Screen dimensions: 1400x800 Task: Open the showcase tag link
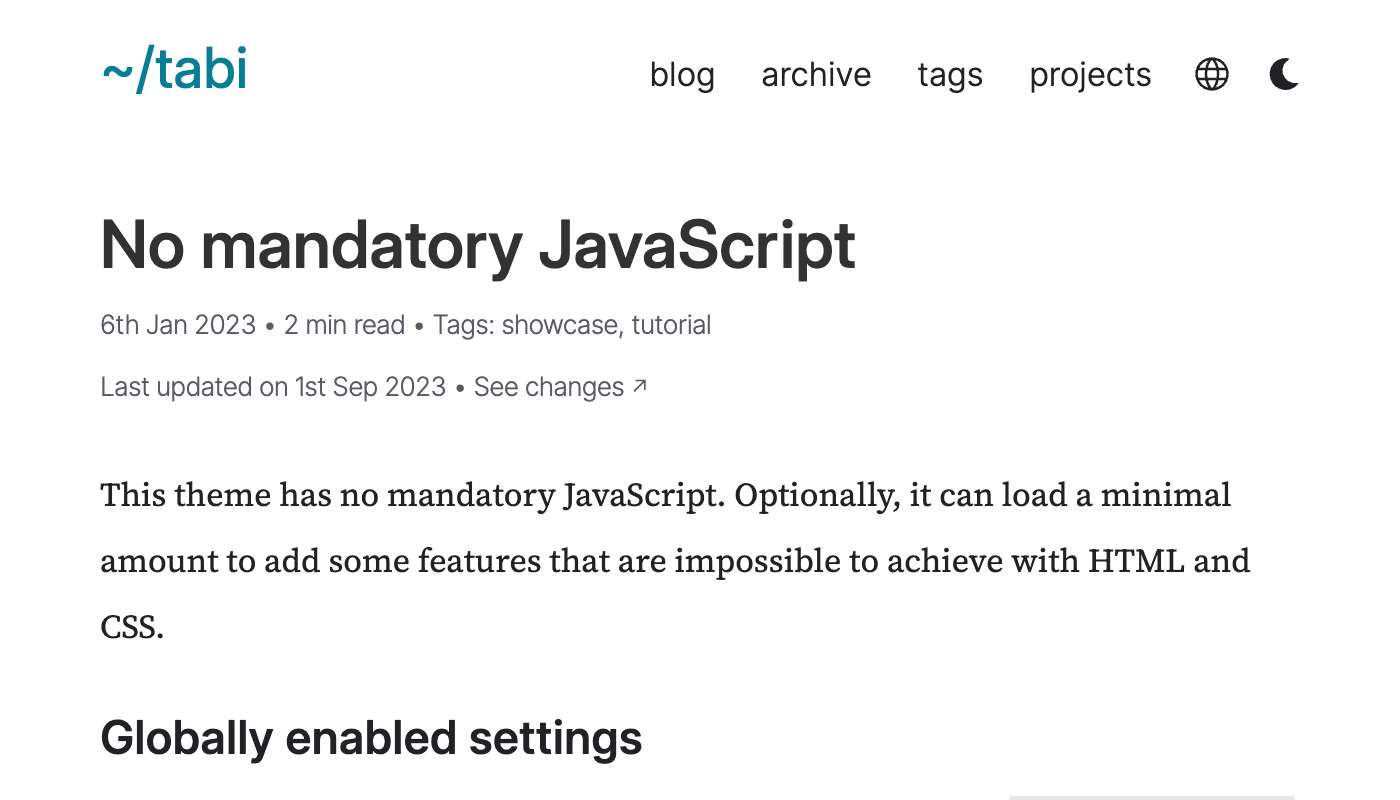point(559,325)
